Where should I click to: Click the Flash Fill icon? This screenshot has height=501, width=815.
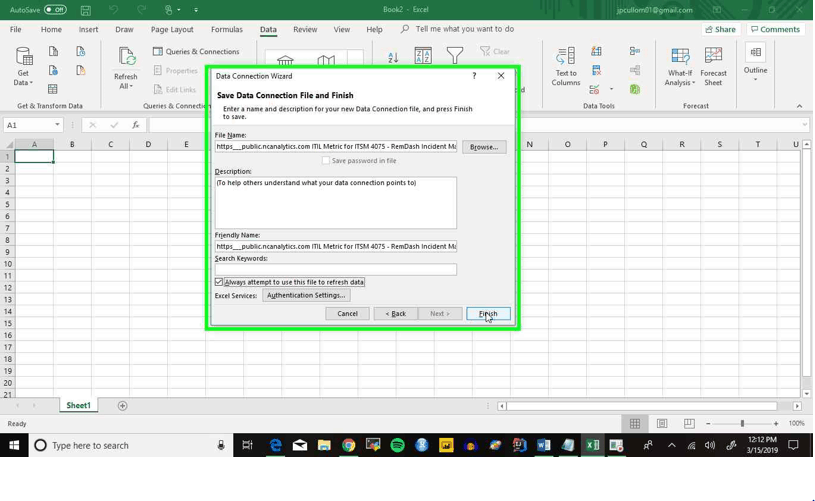(x=596, y=51)
